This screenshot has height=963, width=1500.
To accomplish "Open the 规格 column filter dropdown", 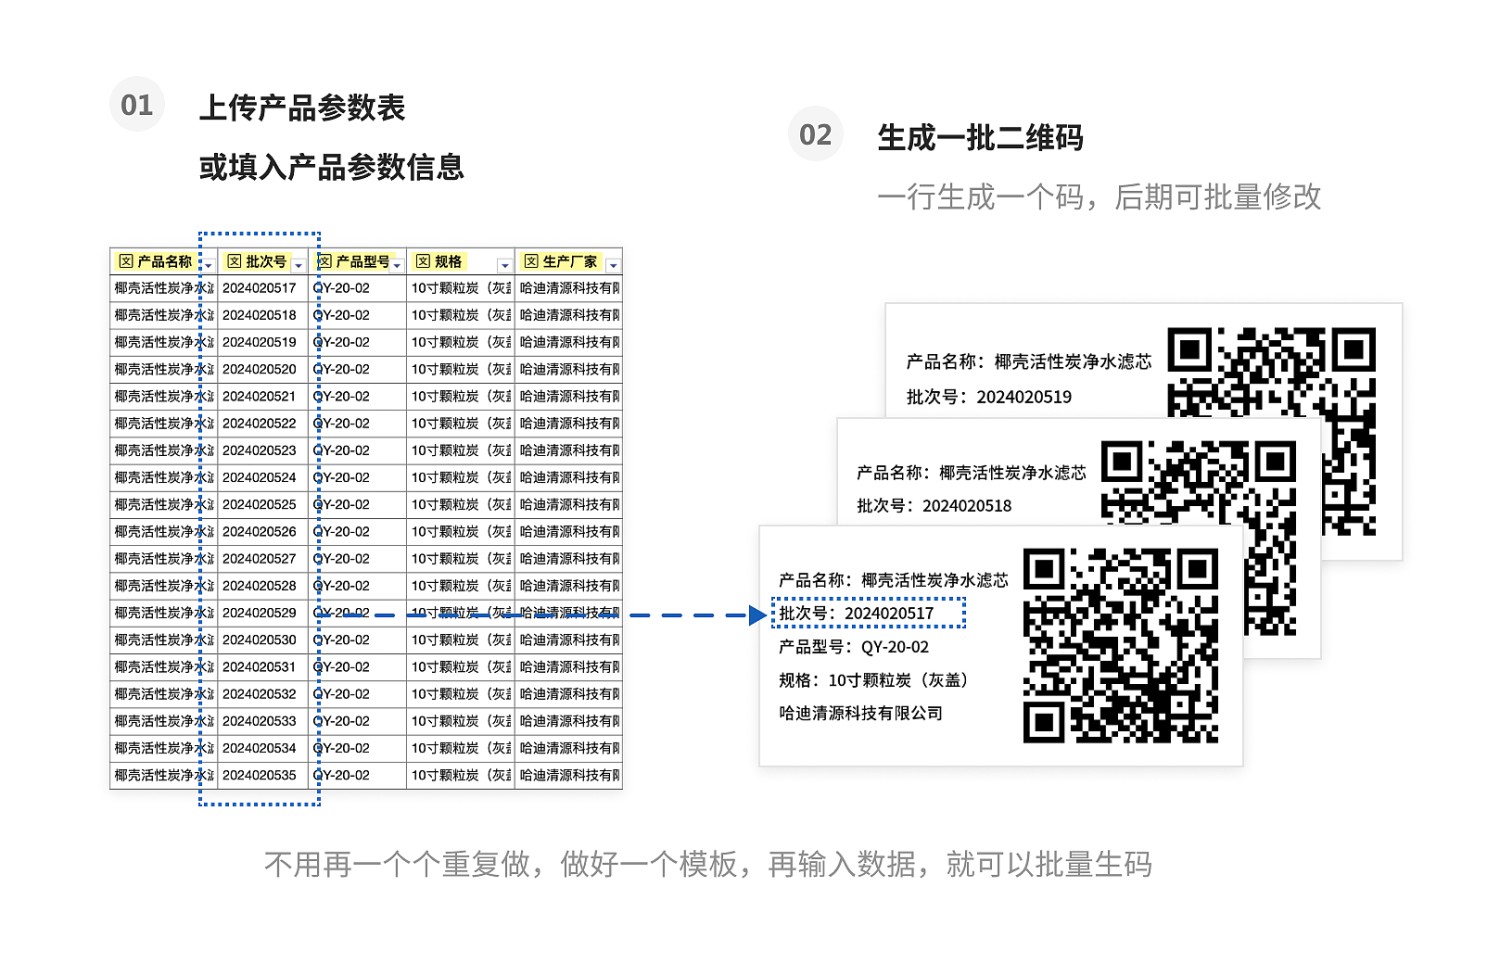I will (505, 265).
